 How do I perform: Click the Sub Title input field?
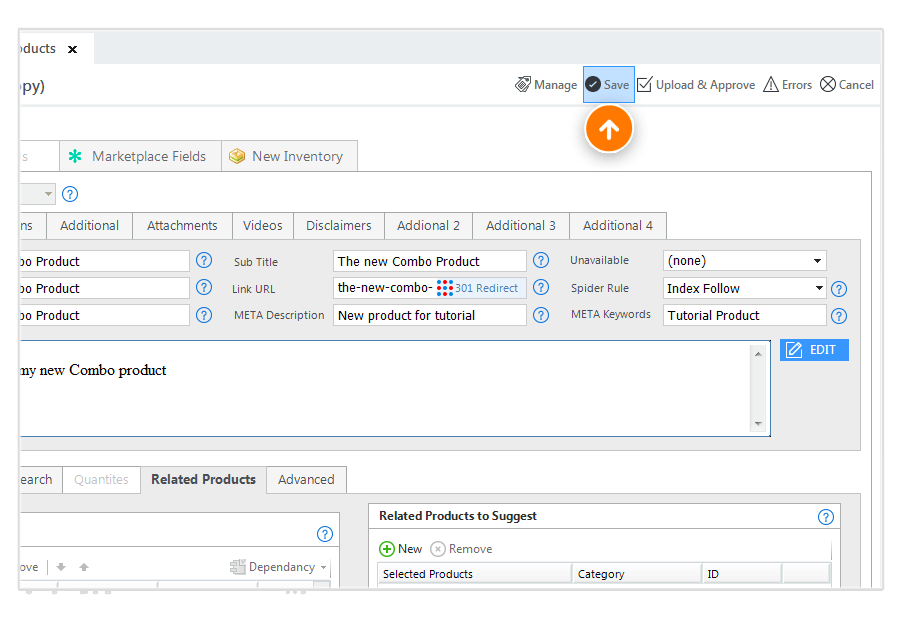429,261
